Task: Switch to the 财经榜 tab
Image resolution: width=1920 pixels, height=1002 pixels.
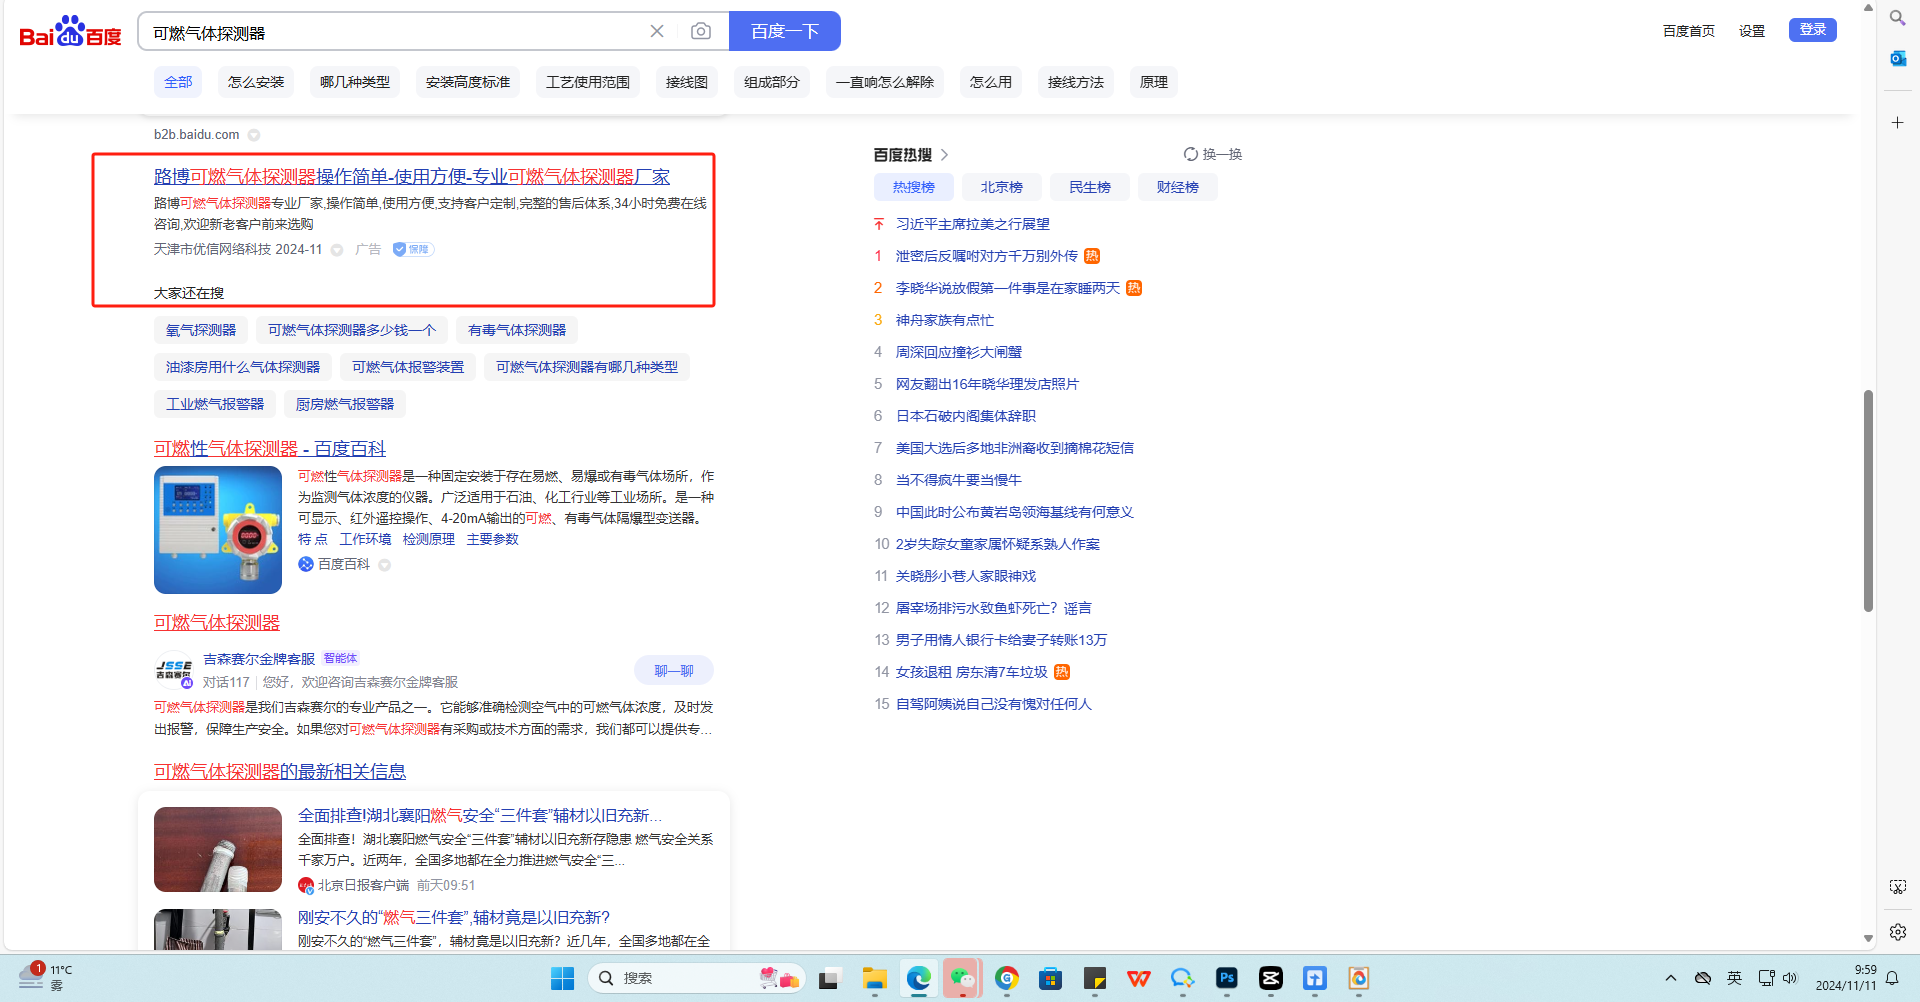Action: [1177, 187]
